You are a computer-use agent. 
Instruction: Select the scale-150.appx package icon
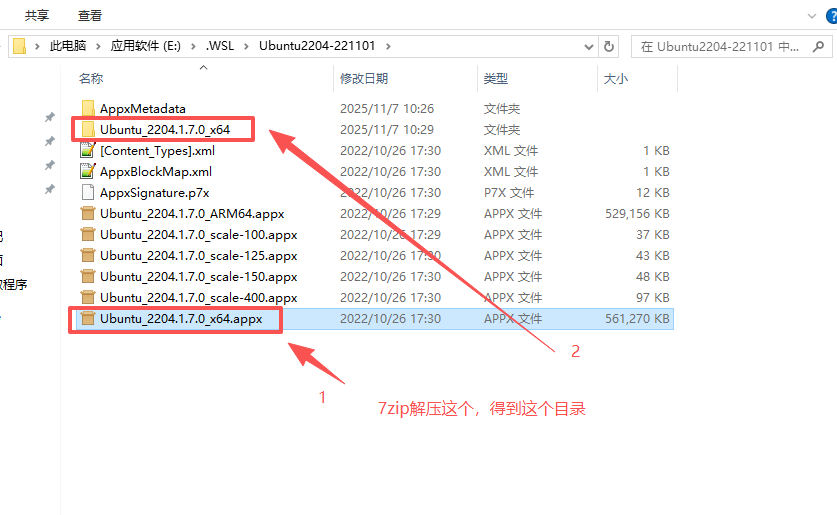(x=88, y=276)
